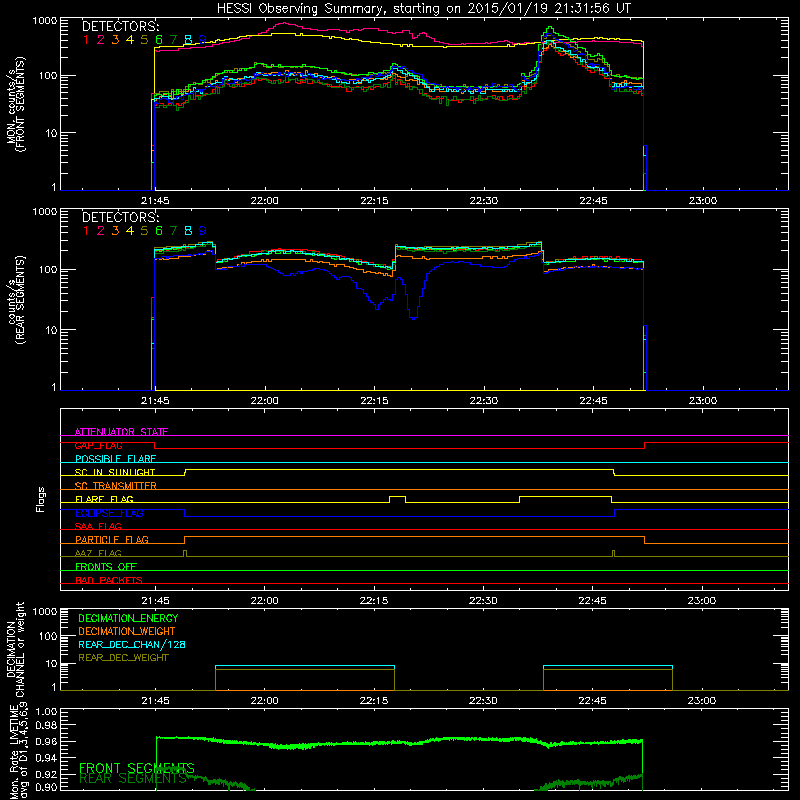The width and height of the screenshot is (800, 800).
Task: Click 22:15 tick under the decimation plot
Action: coord(373,701)
